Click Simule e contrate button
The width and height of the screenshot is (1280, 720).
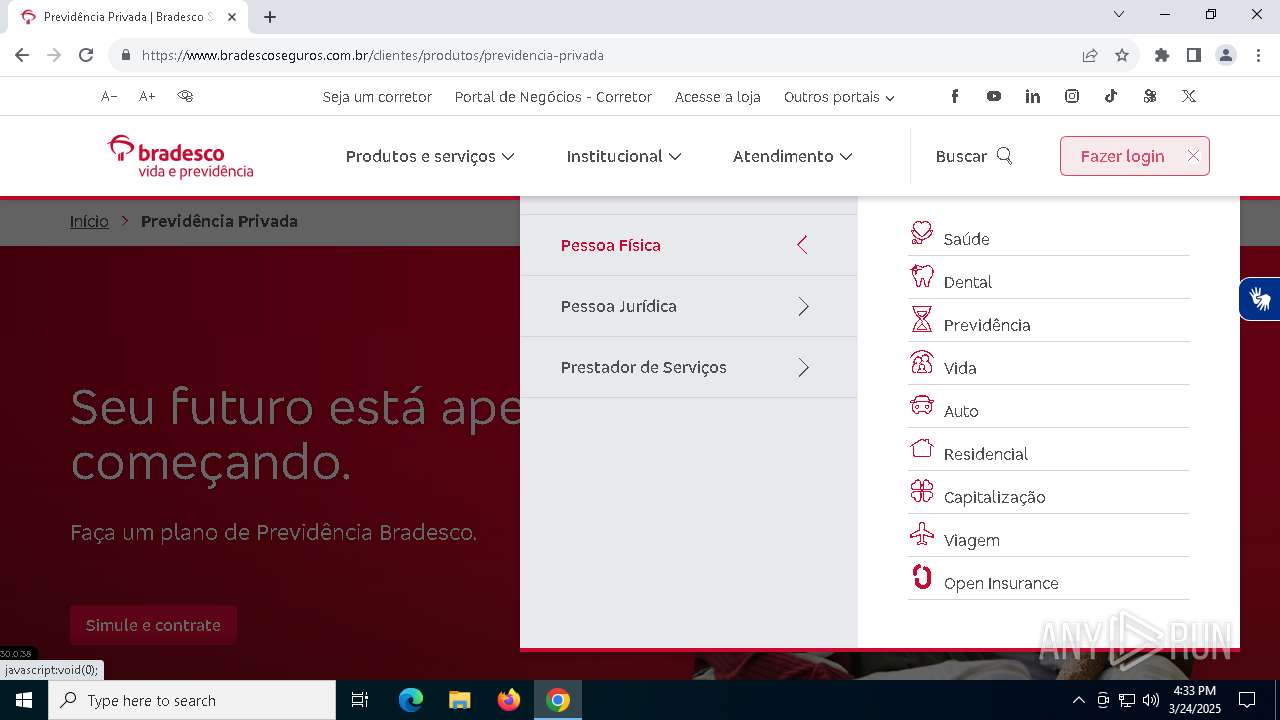pos(153,625)
